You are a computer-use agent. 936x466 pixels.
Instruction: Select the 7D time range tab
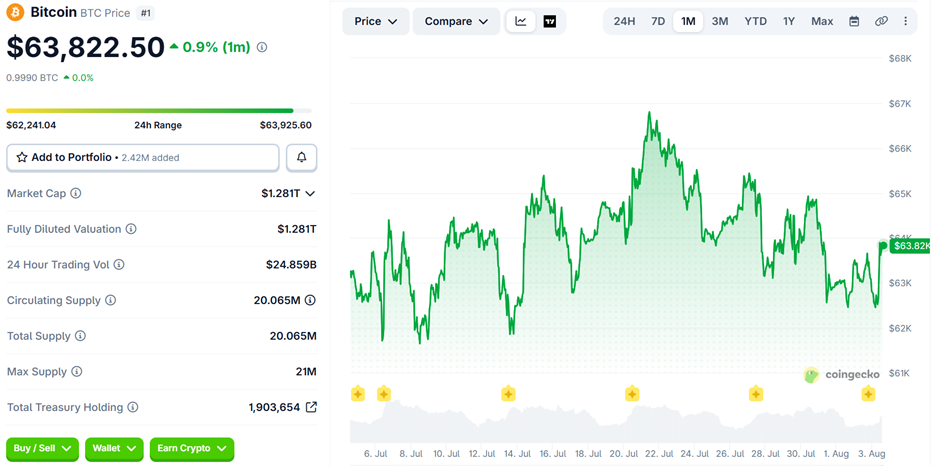pos(658,21)
